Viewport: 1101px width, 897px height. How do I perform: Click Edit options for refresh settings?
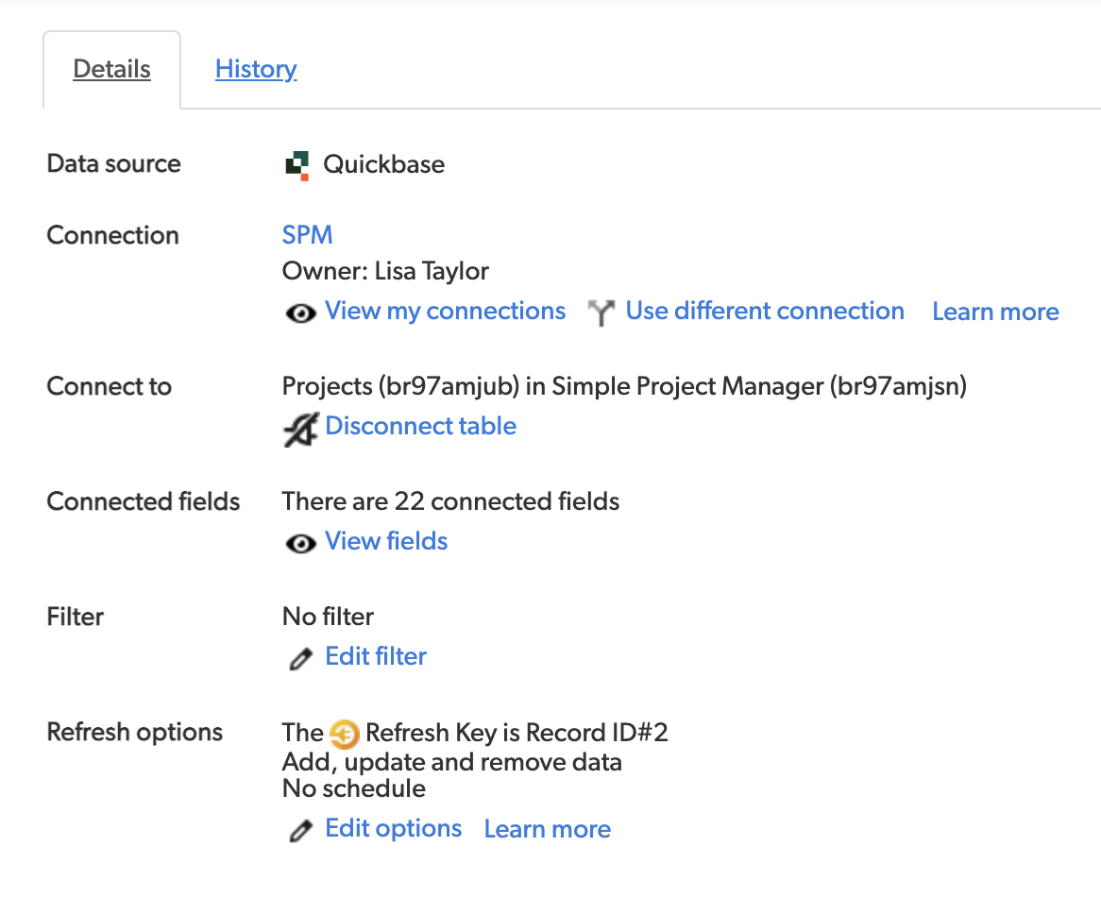(393, 828)
